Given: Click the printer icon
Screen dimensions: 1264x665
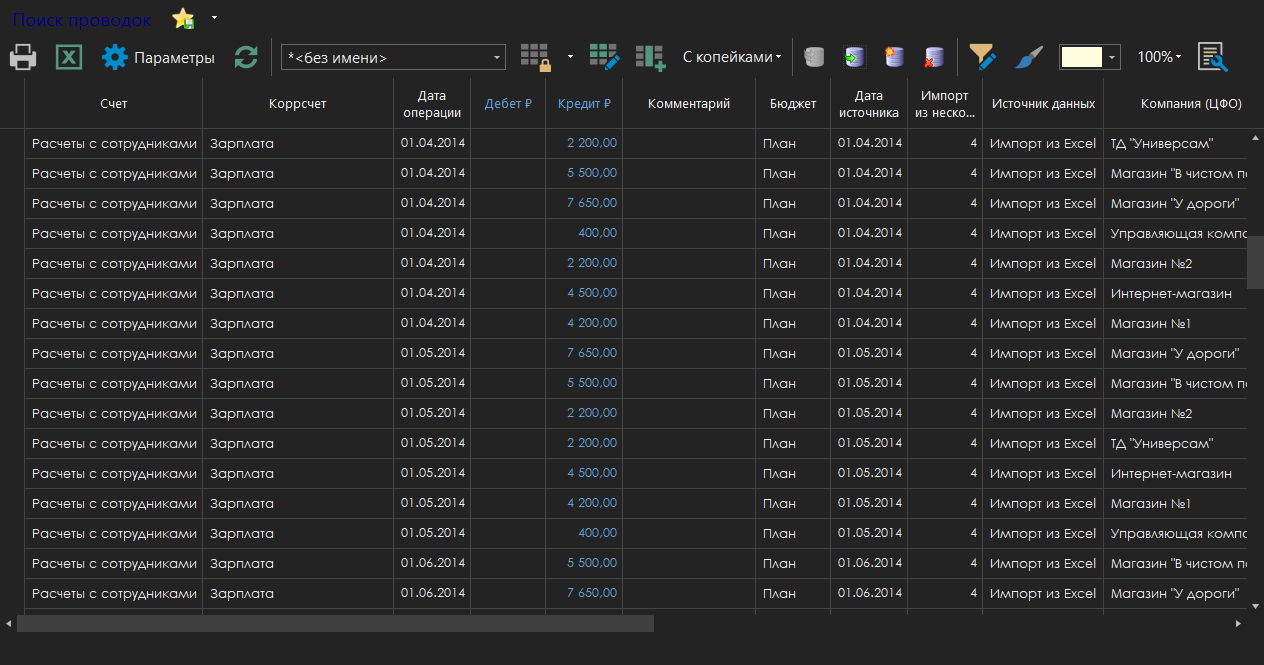Looking at the screenshot, I should [23, 58].
